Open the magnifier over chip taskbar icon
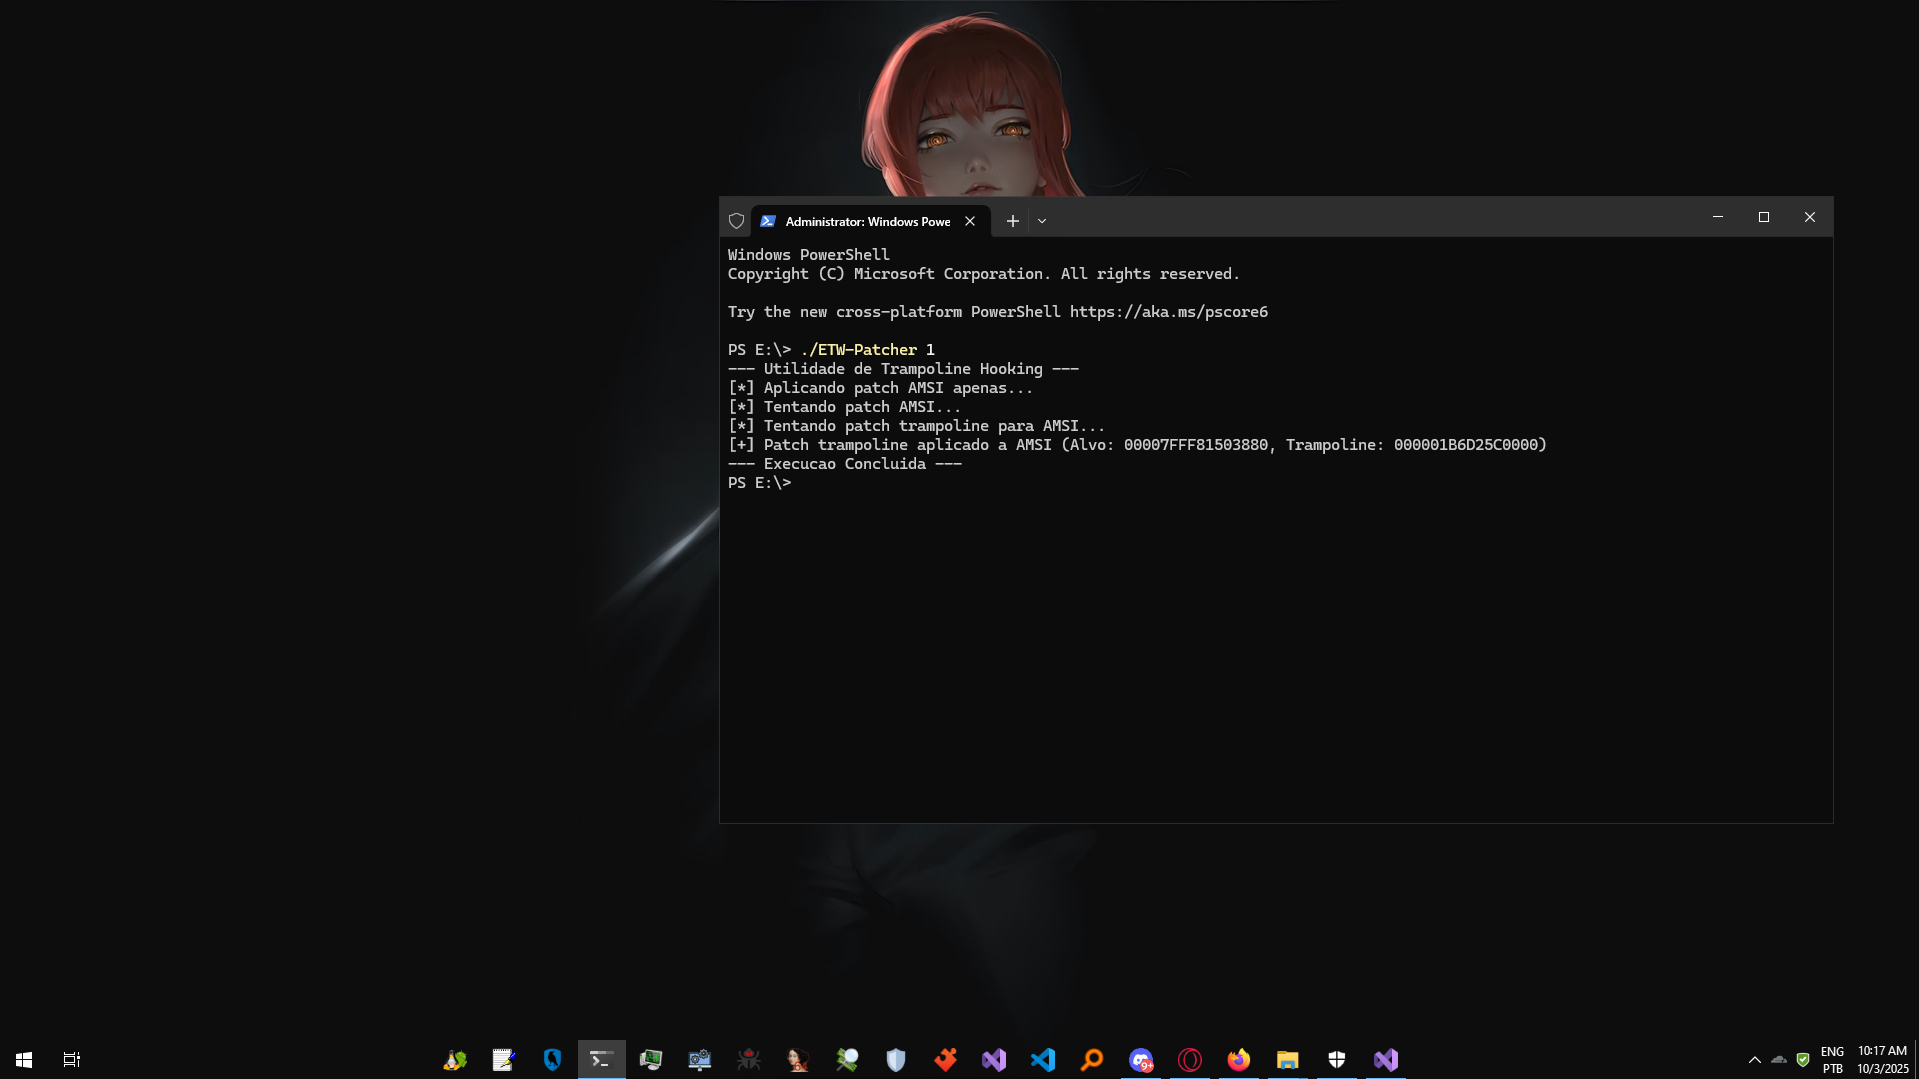Viewport: 1919px width, 1079px height. pyautogui.click(x=847, y=1060)
